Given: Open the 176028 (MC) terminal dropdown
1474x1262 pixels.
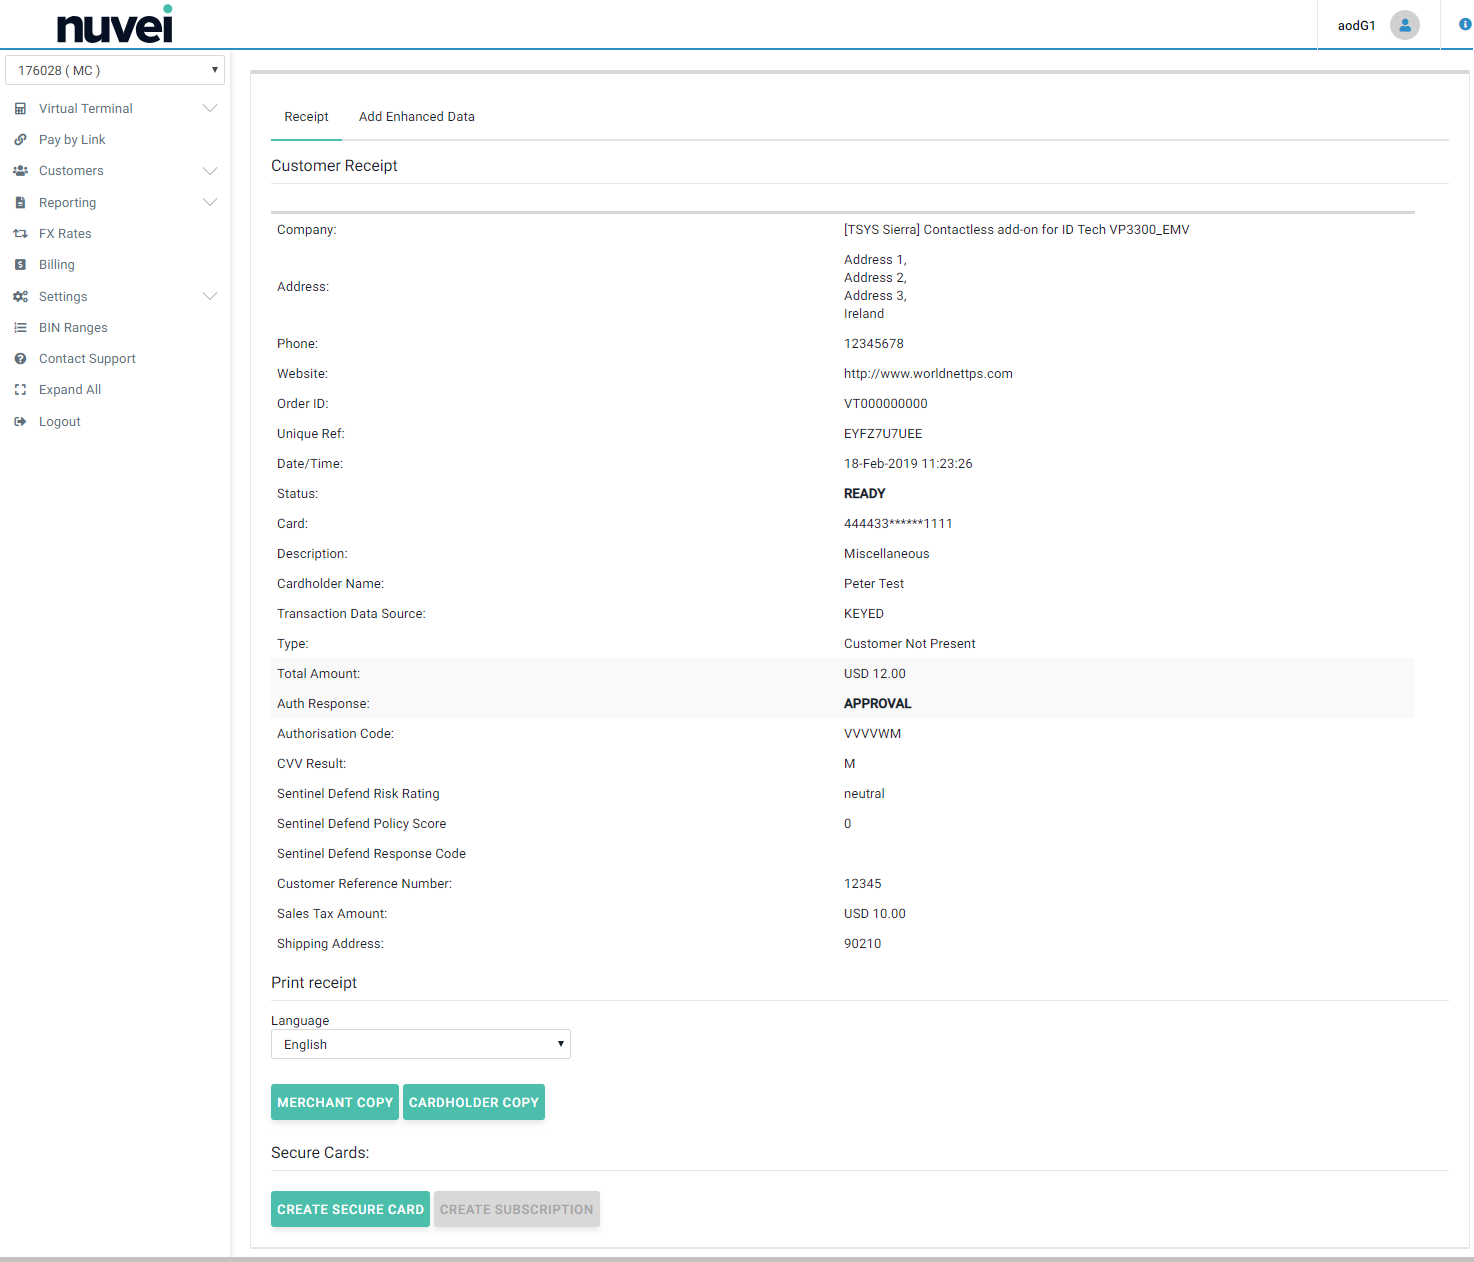Looking at the screenshot, I should point(115,70).
